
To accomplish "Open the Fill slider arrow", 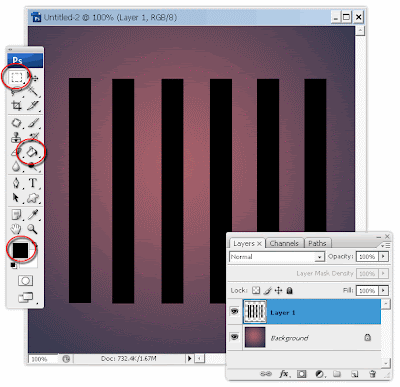I will (383, 291).
